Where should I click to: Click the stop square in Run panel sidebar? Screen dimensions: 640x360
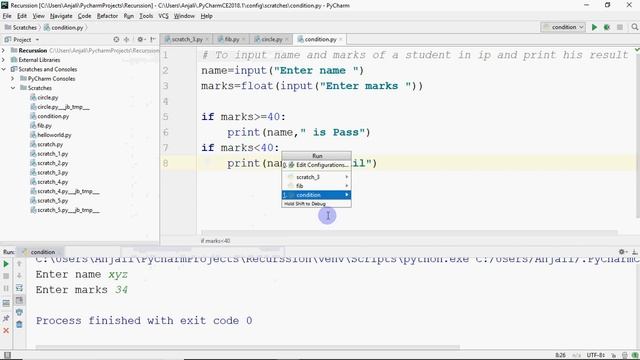click(x=6, y=276)
